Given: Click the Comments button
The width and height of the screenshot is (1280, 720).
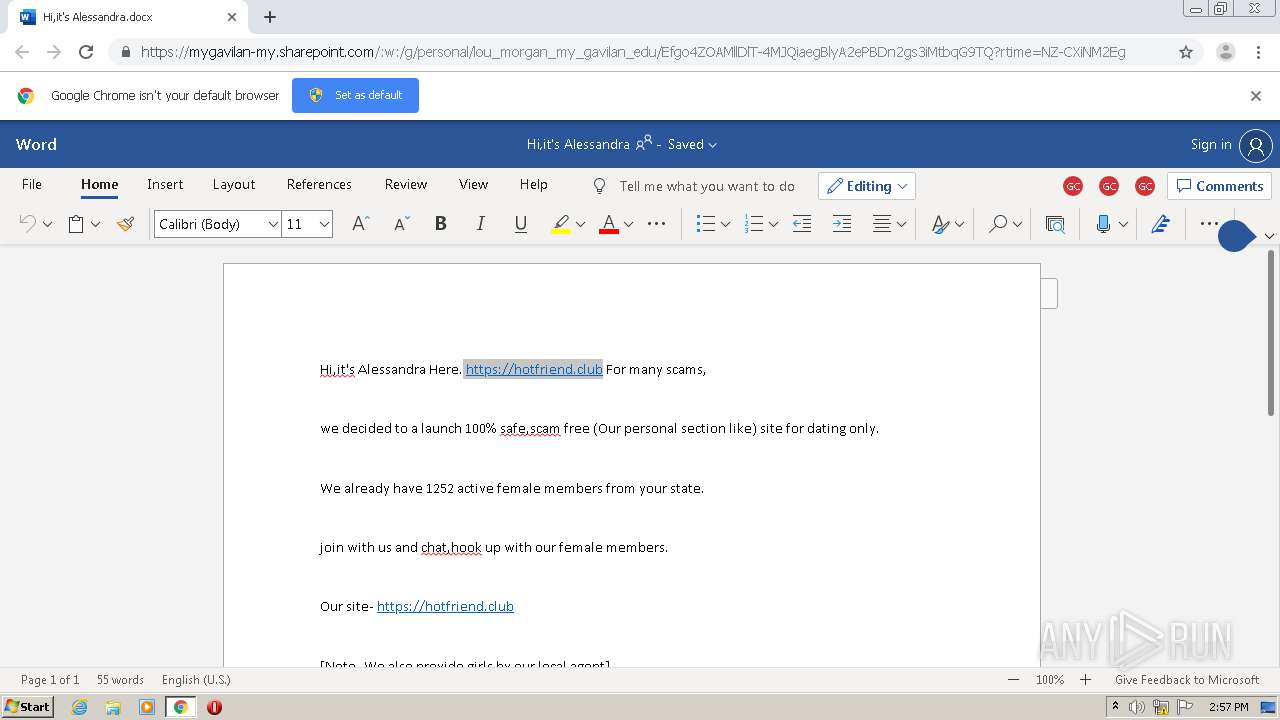Looking at the screenshot, I should [x=1219, y=186].
